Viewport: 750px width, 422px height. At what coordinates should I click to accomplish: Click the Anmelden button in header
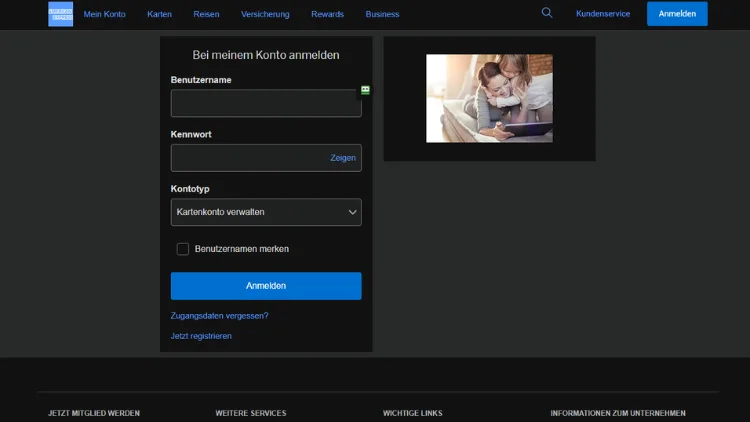[677, 14]
